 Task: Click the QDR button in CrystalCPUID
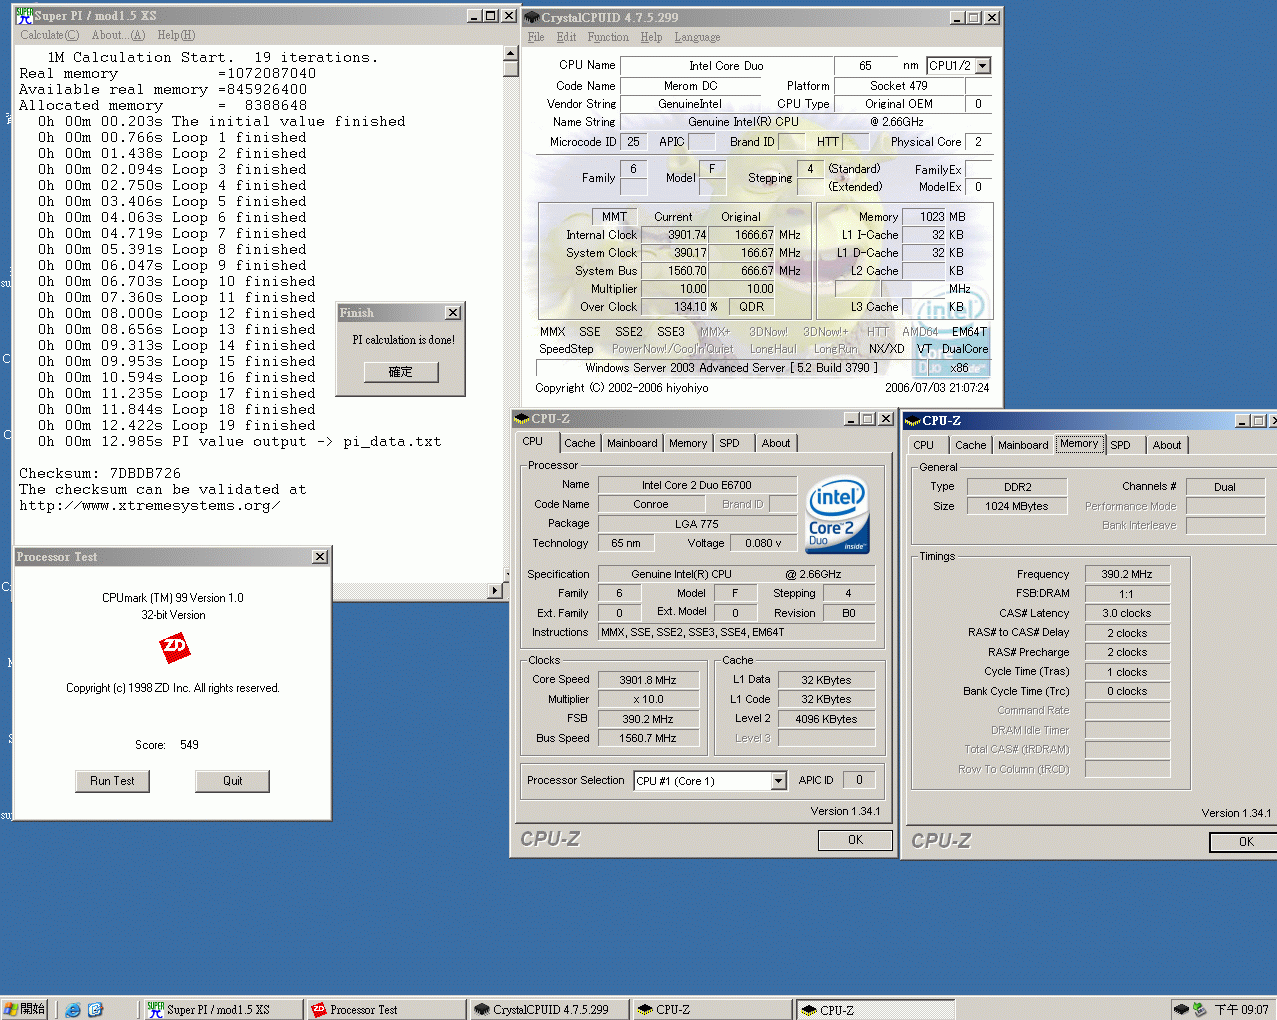click(752, 307)
